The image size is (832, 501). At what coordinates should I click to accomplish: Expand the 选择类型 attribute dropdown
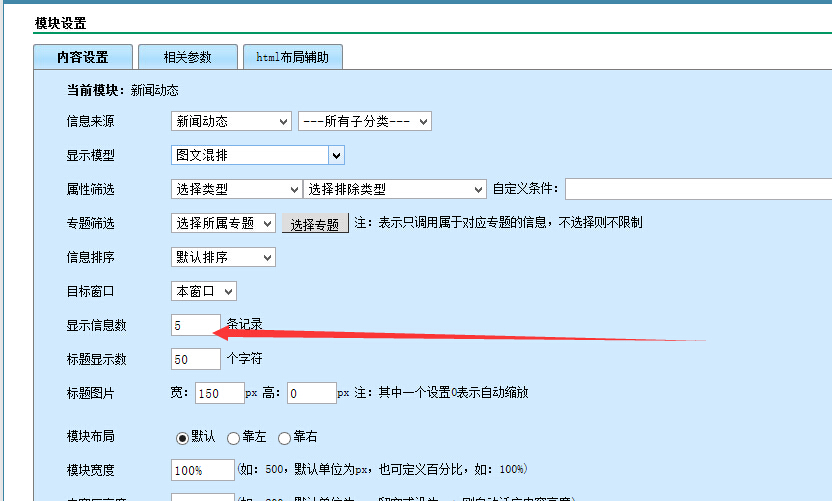236,189
